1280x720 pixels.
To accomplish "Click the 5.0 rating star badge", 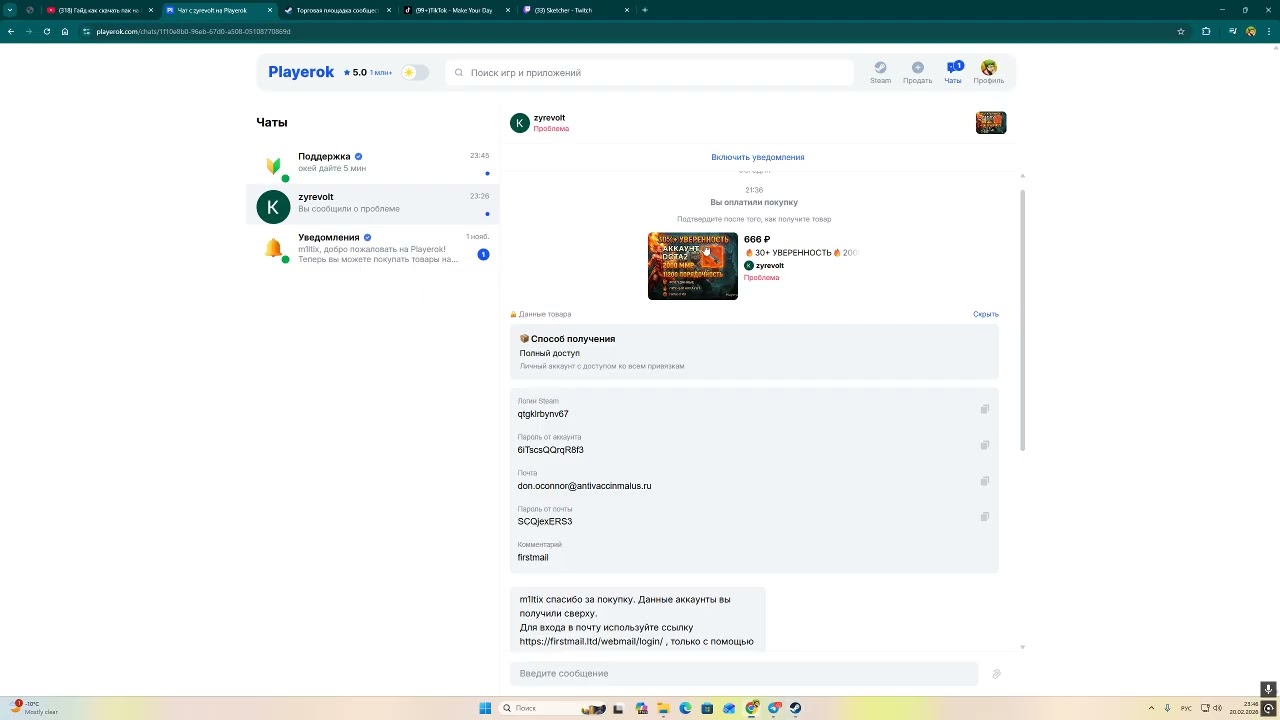I will (355, 73).
